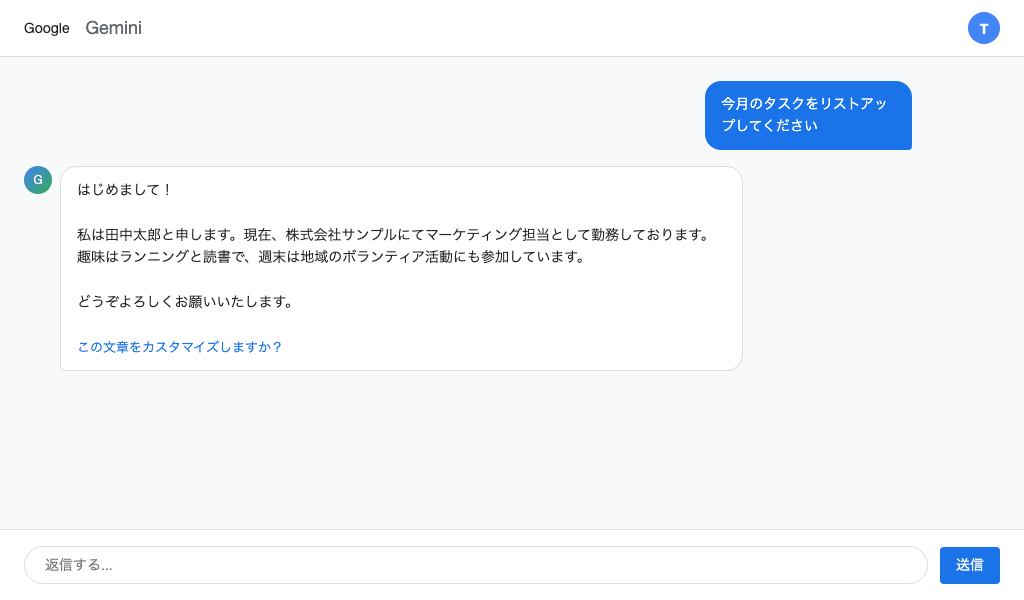Image resolution: width=1024 pixels, height=600 pixels.
Task: Select the greeting line はじめまして！
Action: pos(126,189)
